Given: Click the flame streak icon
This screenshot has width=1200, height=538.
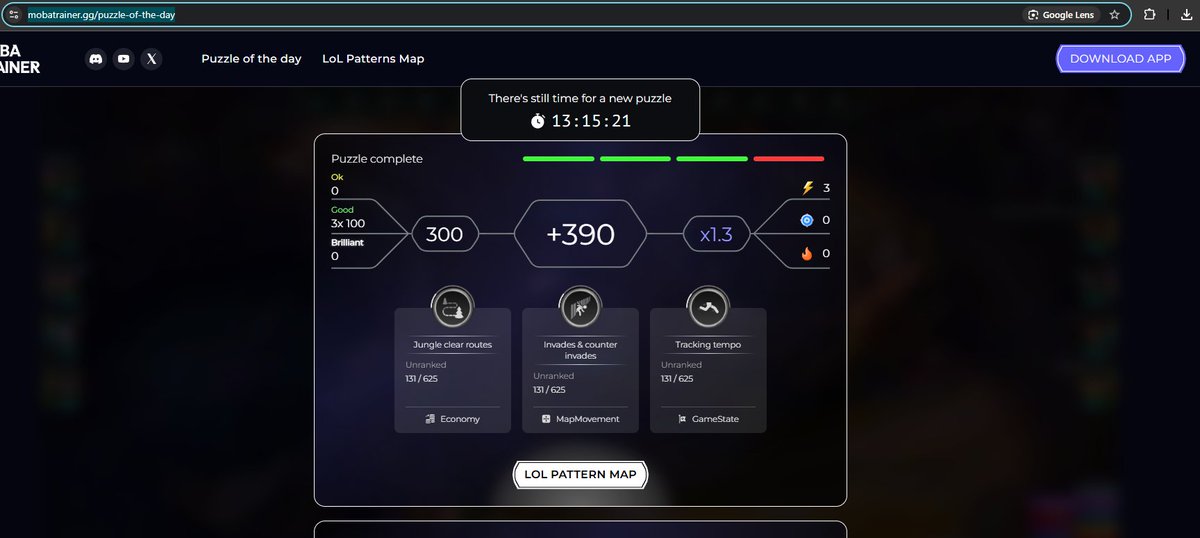Looking at the screenshot, I should coord(808,254).
